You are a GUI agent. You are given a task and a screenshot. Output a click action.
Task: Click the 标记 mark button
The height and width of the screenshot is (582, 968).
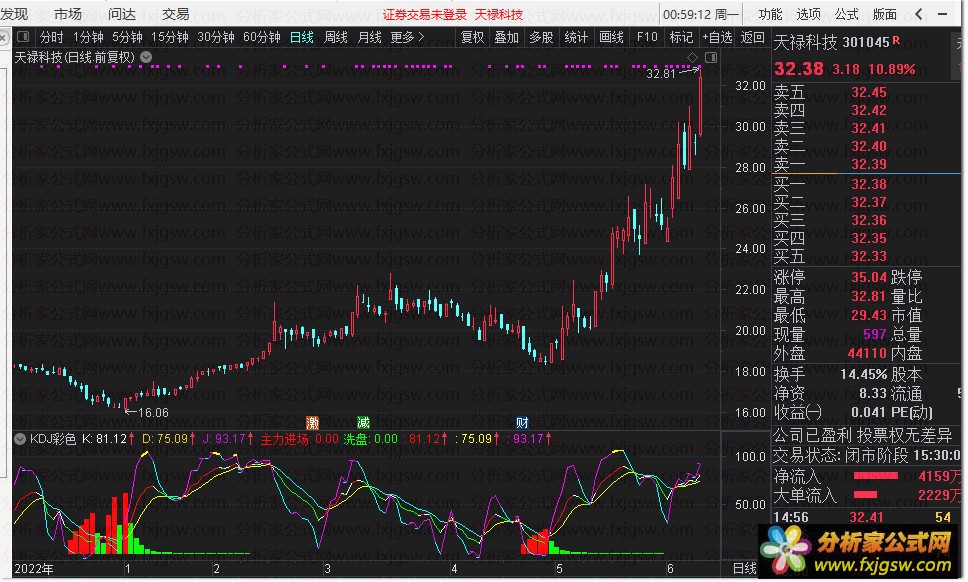coord(682,37)
